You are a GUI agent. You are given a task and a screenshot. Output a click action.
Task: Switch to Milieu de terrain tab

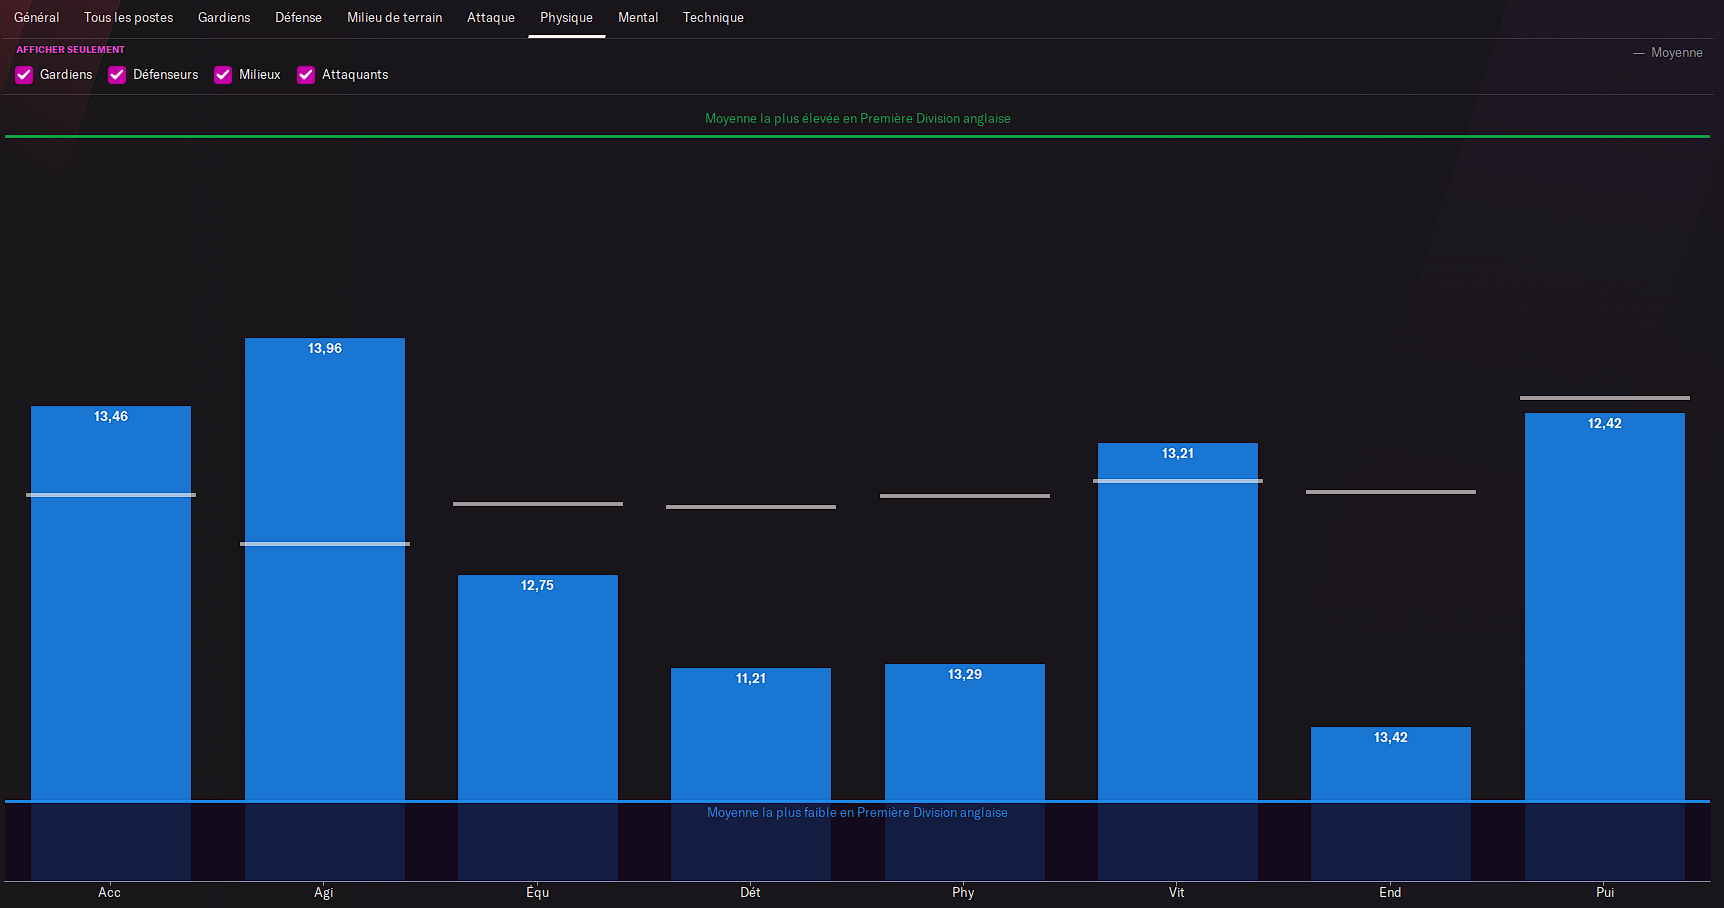395,18
